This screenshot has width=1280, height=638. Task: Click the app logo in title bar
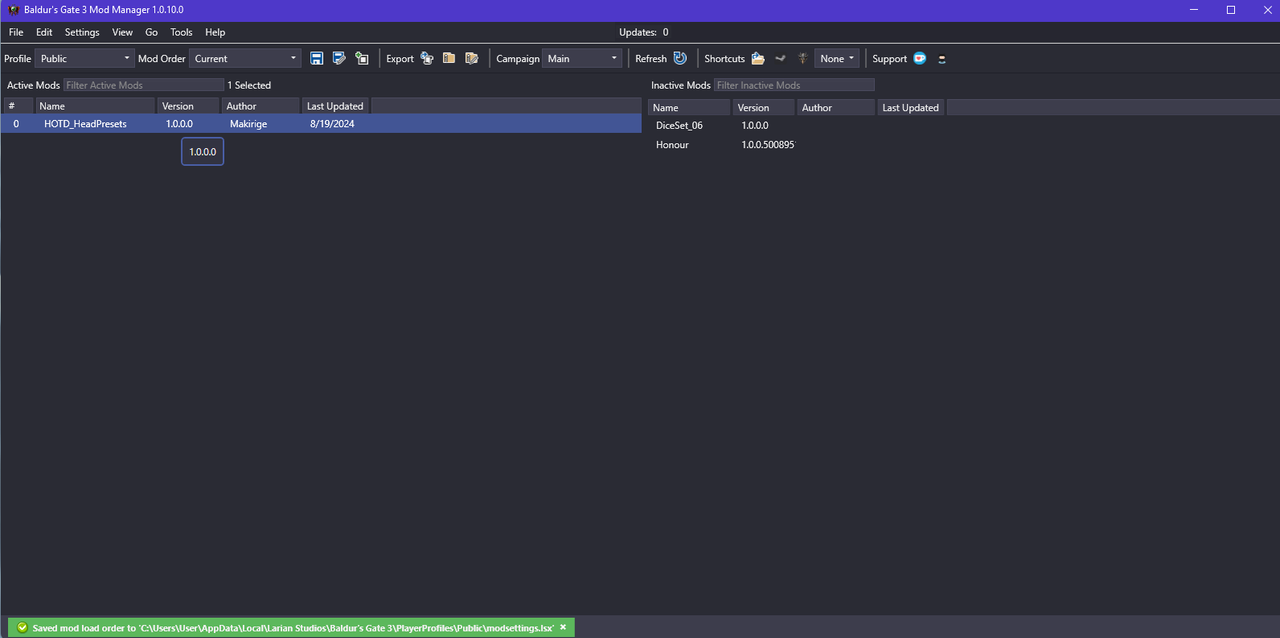(x=14, y=9)
